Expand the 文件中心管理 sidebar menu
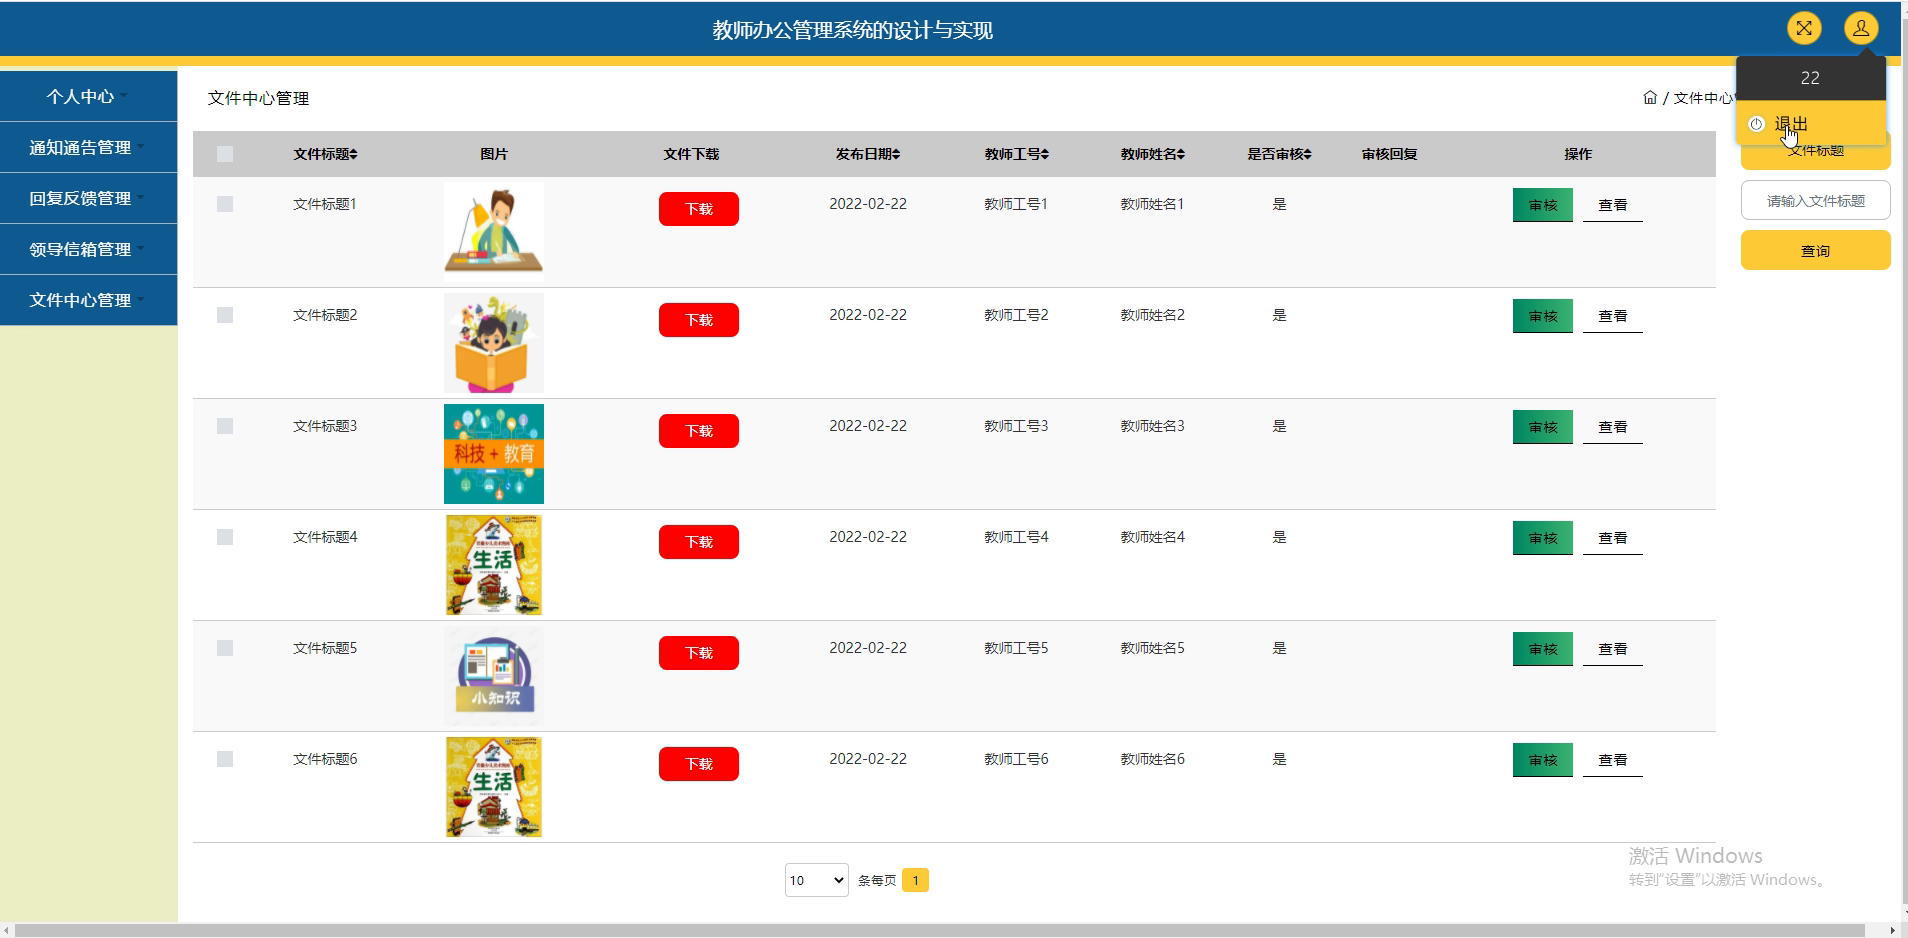This screenshot has width=1908, height=938. [x=88, y=300]
